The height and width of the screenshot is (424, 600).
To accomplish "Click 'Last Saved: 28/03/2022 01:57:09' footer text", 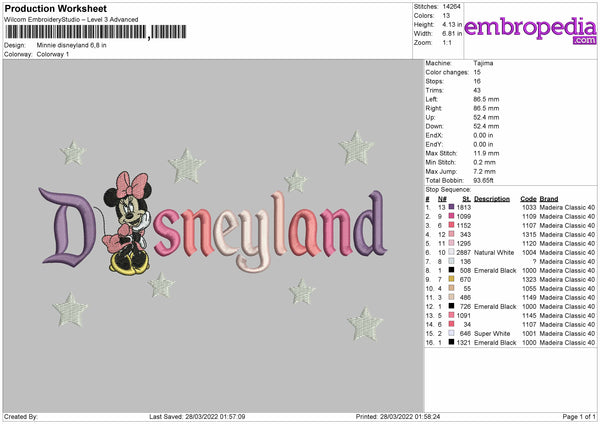I will pos(197,416).
